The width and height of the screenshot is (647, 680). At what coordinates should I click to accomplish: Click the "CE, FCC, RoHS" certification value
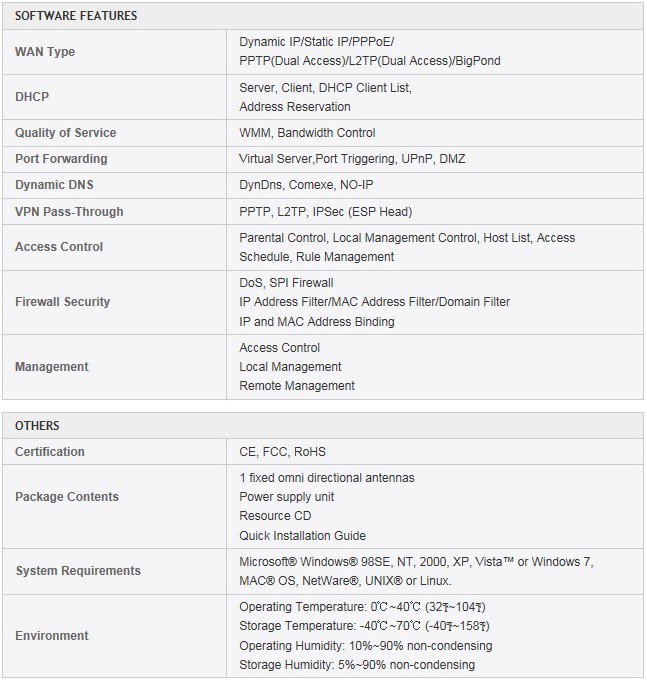pyautogui.click(x=282, y=452)
